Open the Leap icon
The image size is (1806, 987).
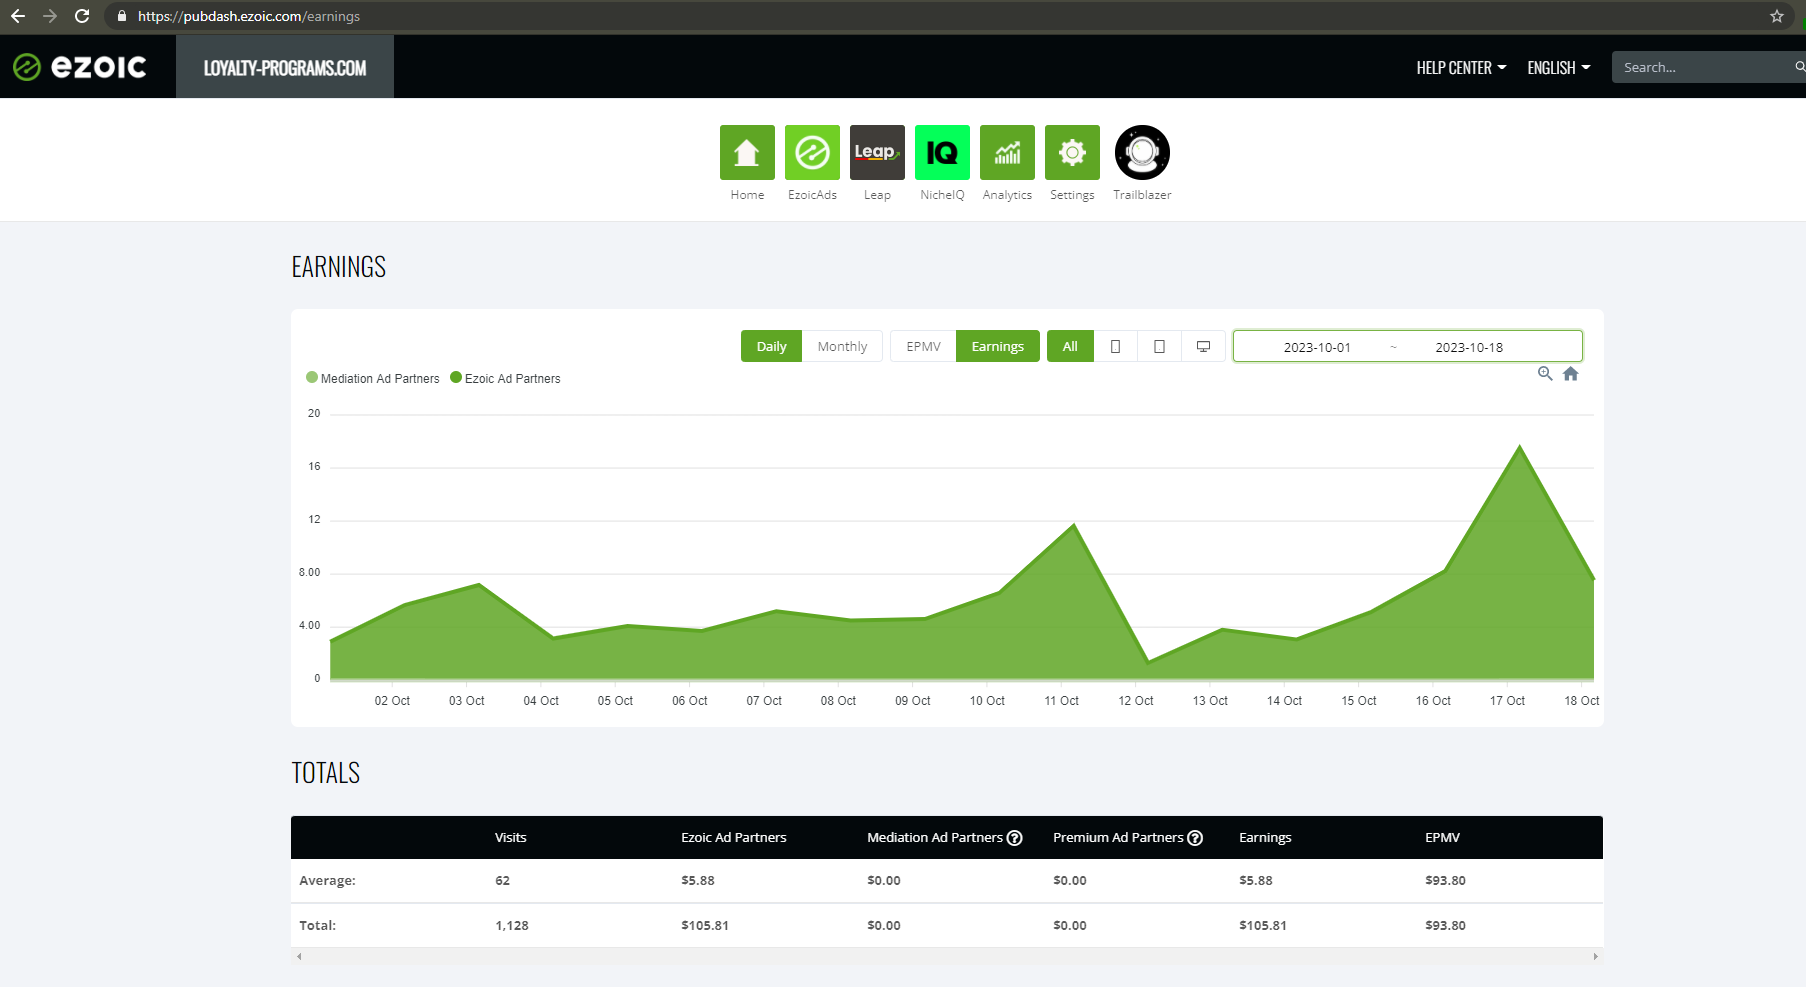click(x=877, y=152)
